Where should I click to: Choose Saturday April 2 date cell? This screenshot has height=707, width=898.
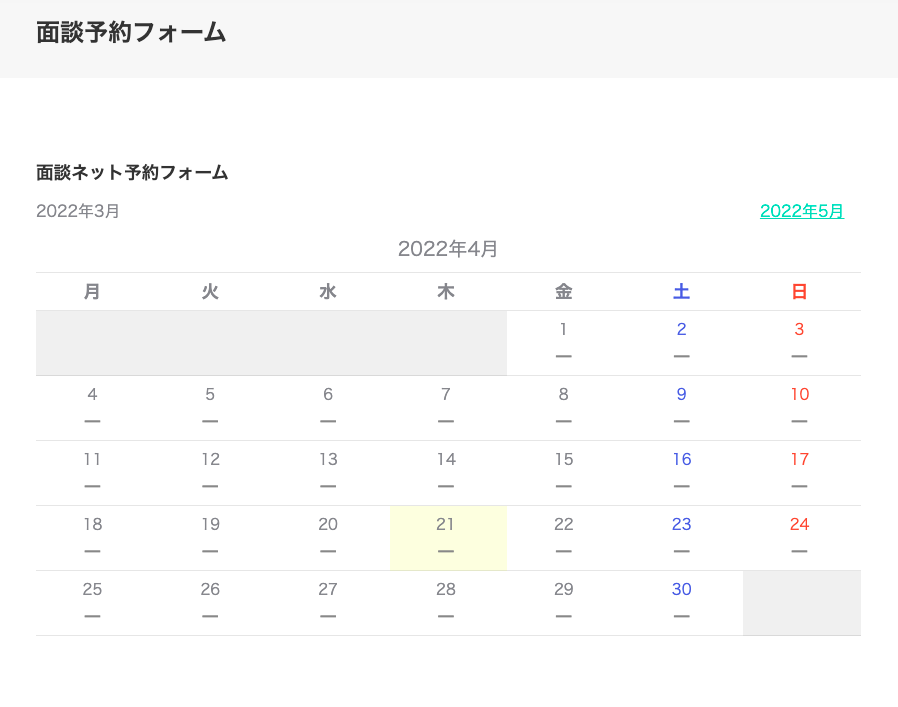[681, 341]
